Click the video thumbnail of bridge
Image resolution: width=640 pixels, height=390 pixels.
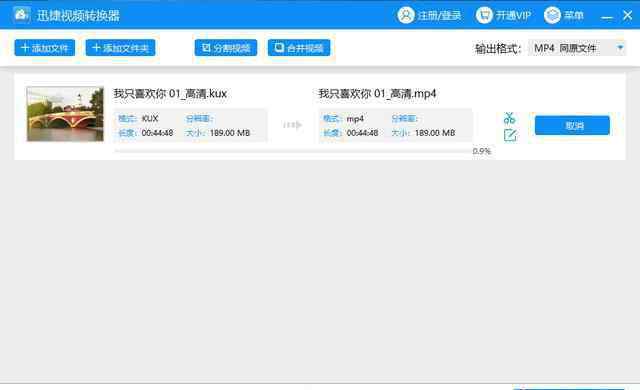65,114
